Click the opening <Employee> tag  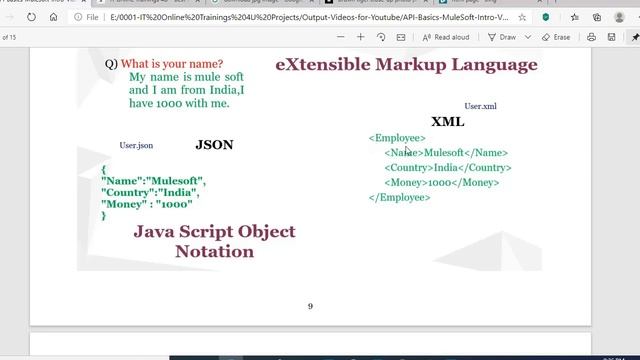tap(397, 138)
